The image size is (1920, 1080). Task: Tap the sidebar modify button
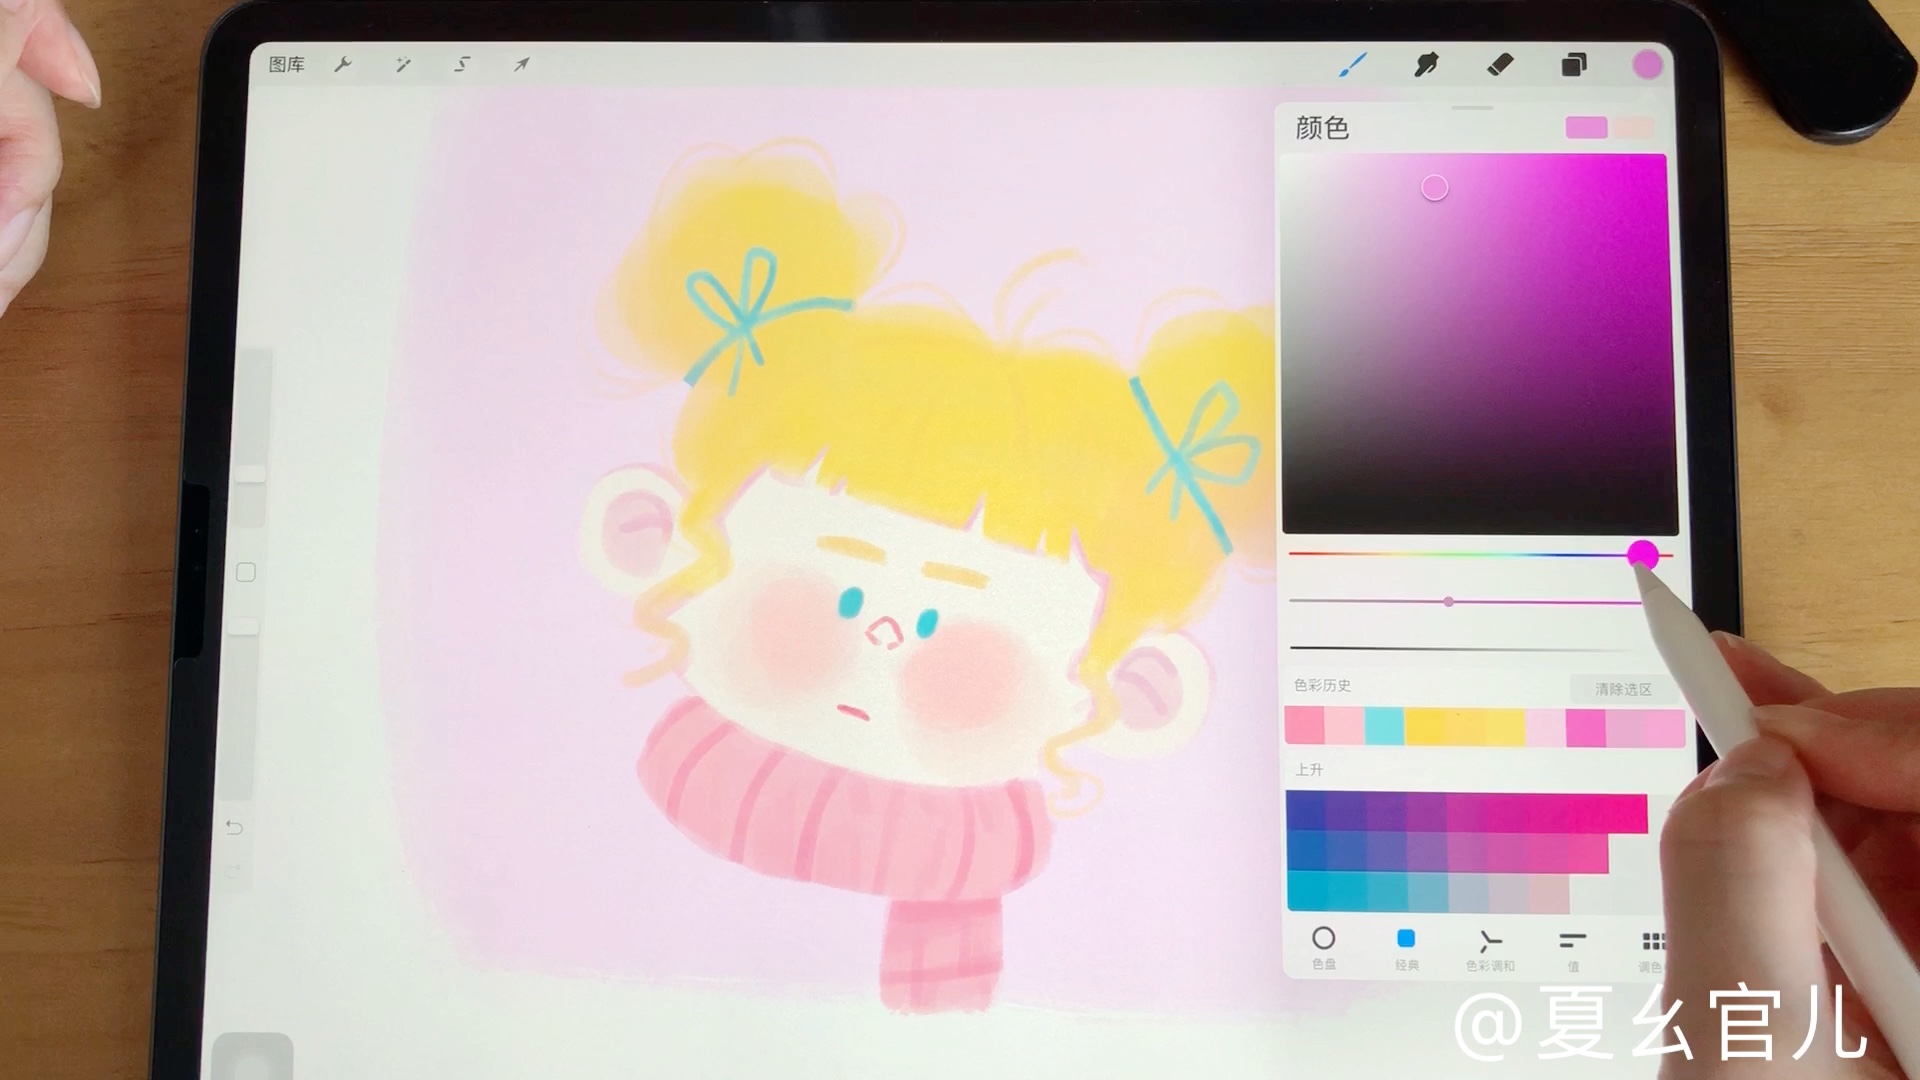pyautogui.click(x=246, y=572)
